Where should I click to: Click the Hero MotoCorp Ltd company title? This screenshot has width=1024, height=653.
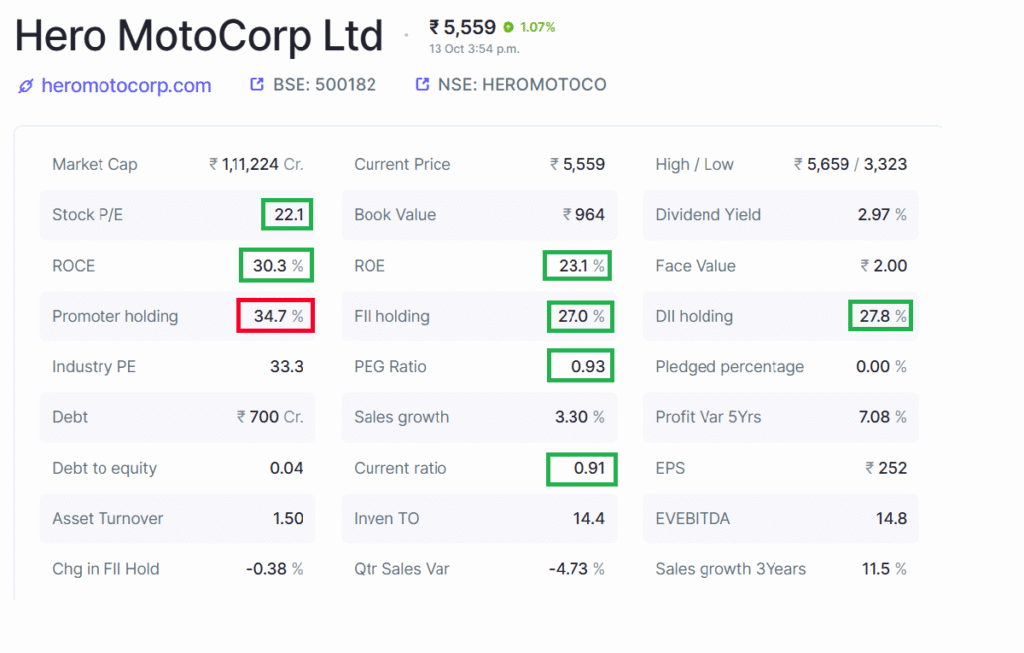[198, 36]
